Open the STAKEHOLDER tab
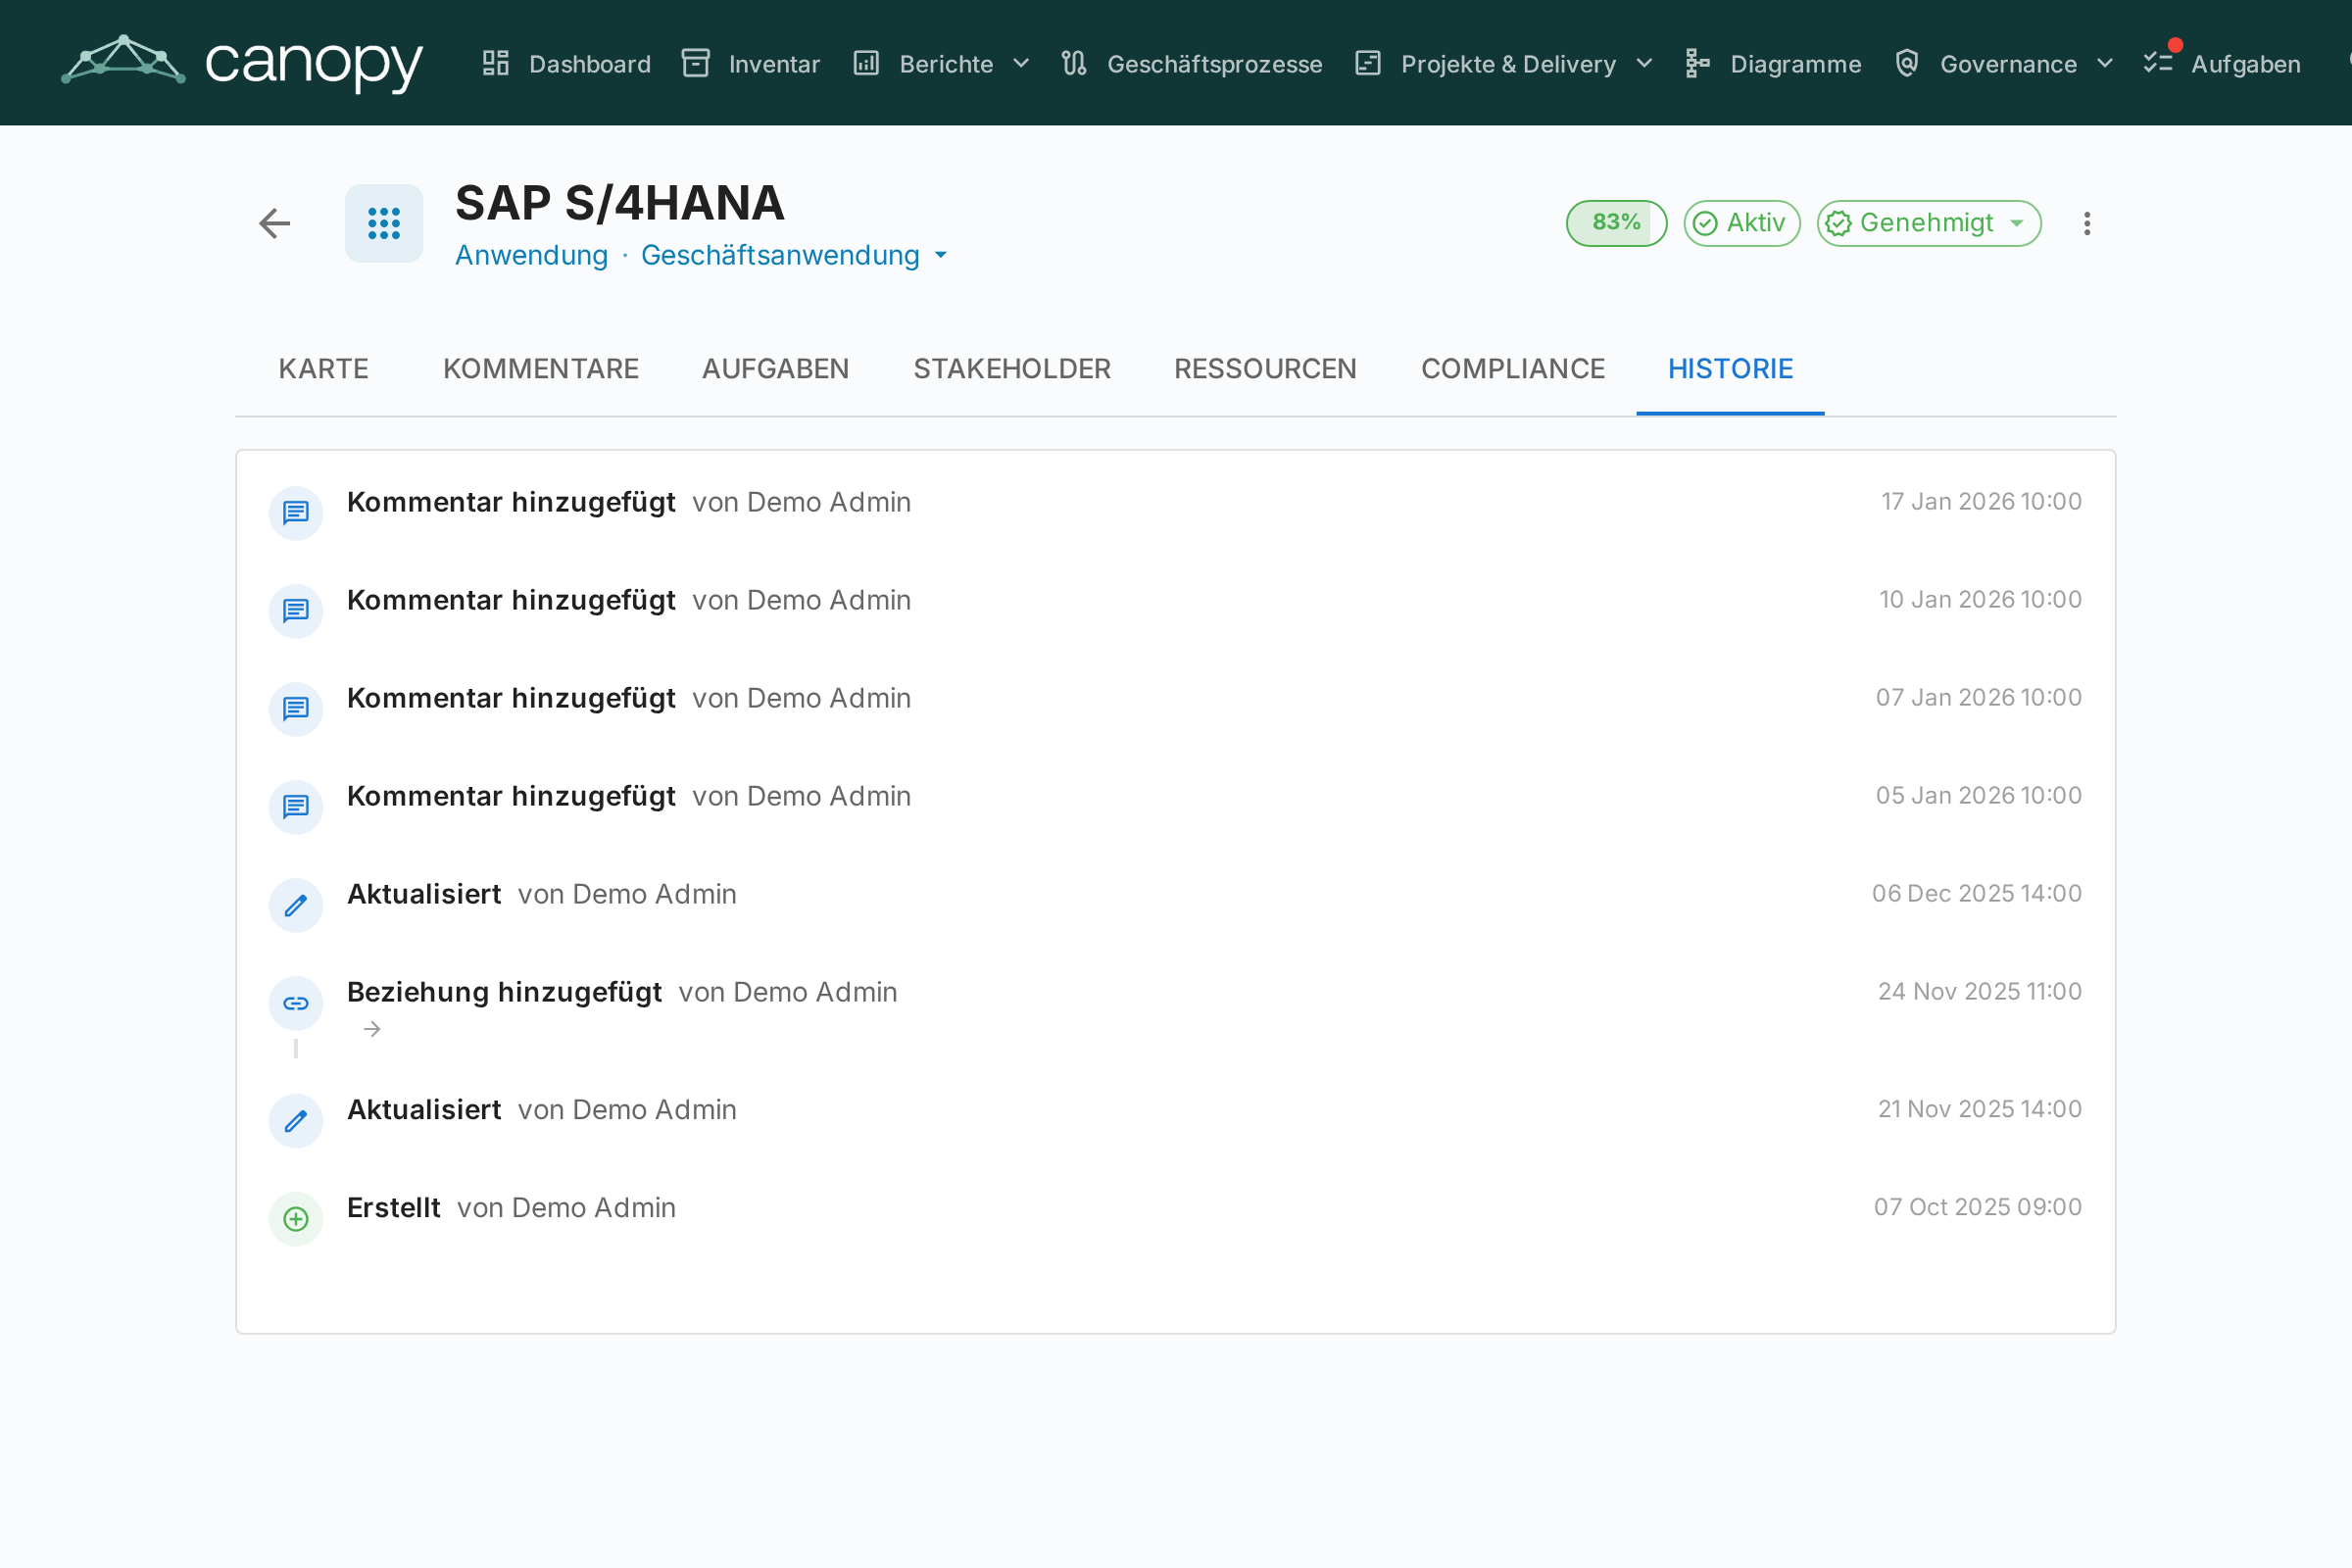This screenshot has height=1568, width=2352. tap(1012, 369)
